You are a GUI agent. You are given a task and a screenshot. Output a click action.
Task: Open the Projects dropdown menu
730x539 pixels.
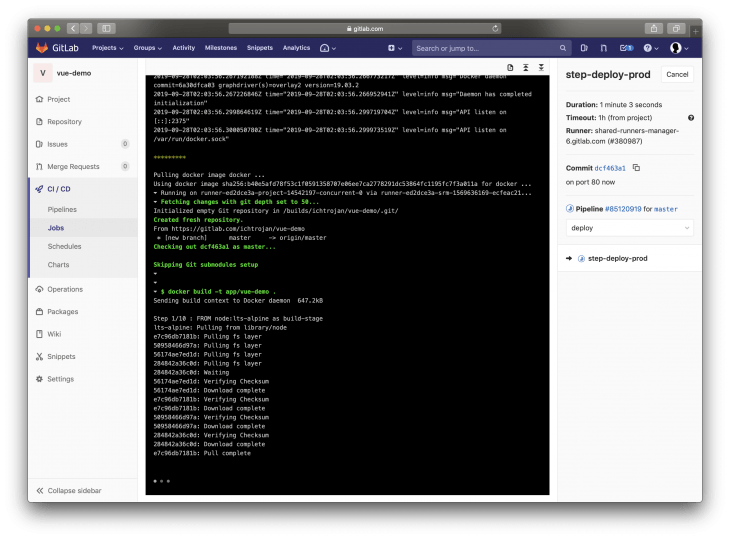(107, 47)
